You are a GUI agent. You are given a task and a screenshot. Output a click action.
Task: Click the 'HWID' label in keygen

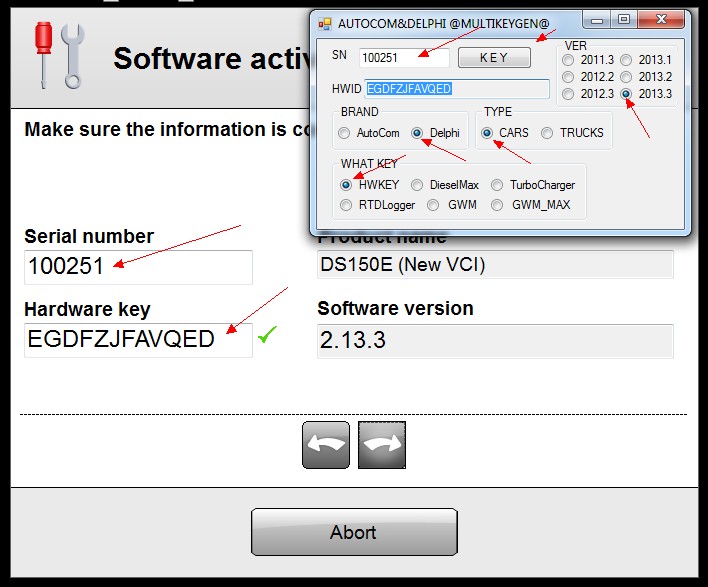[x=346, y=89]
